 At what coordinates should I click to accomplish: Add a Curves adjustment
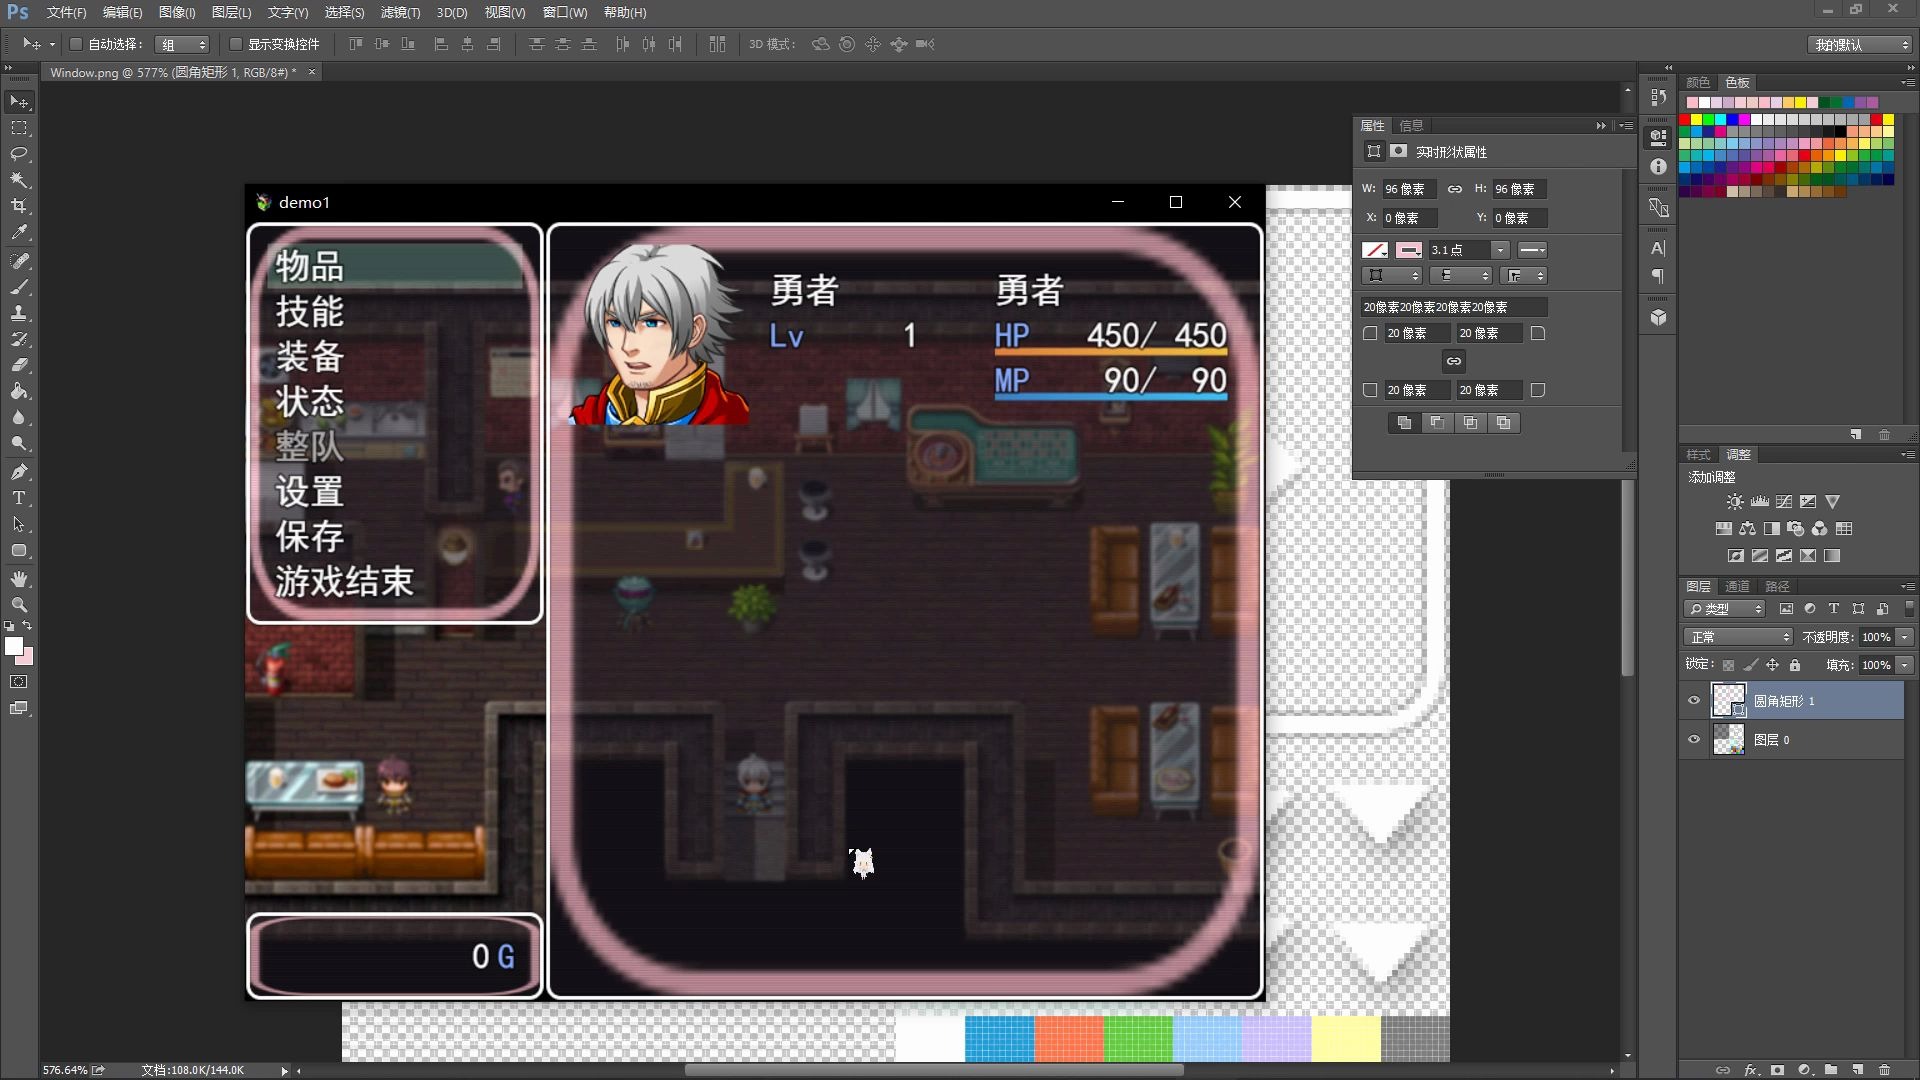click(1784, 502)
